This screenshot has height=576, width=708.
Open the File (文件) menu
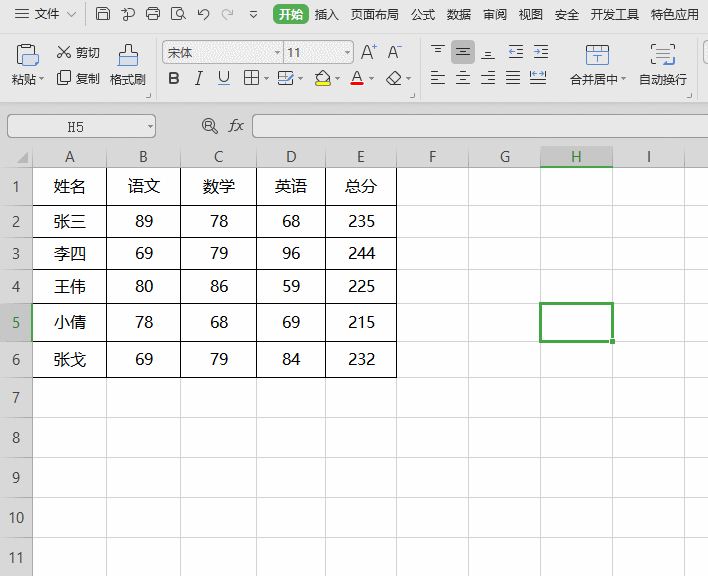click(x=45, y=14)
